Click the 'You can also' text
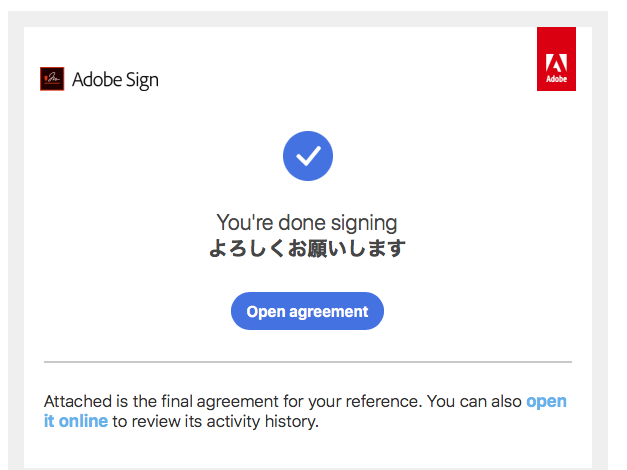Image resolution: width=627 pixels, height=470 pixels. coord(474,401)
